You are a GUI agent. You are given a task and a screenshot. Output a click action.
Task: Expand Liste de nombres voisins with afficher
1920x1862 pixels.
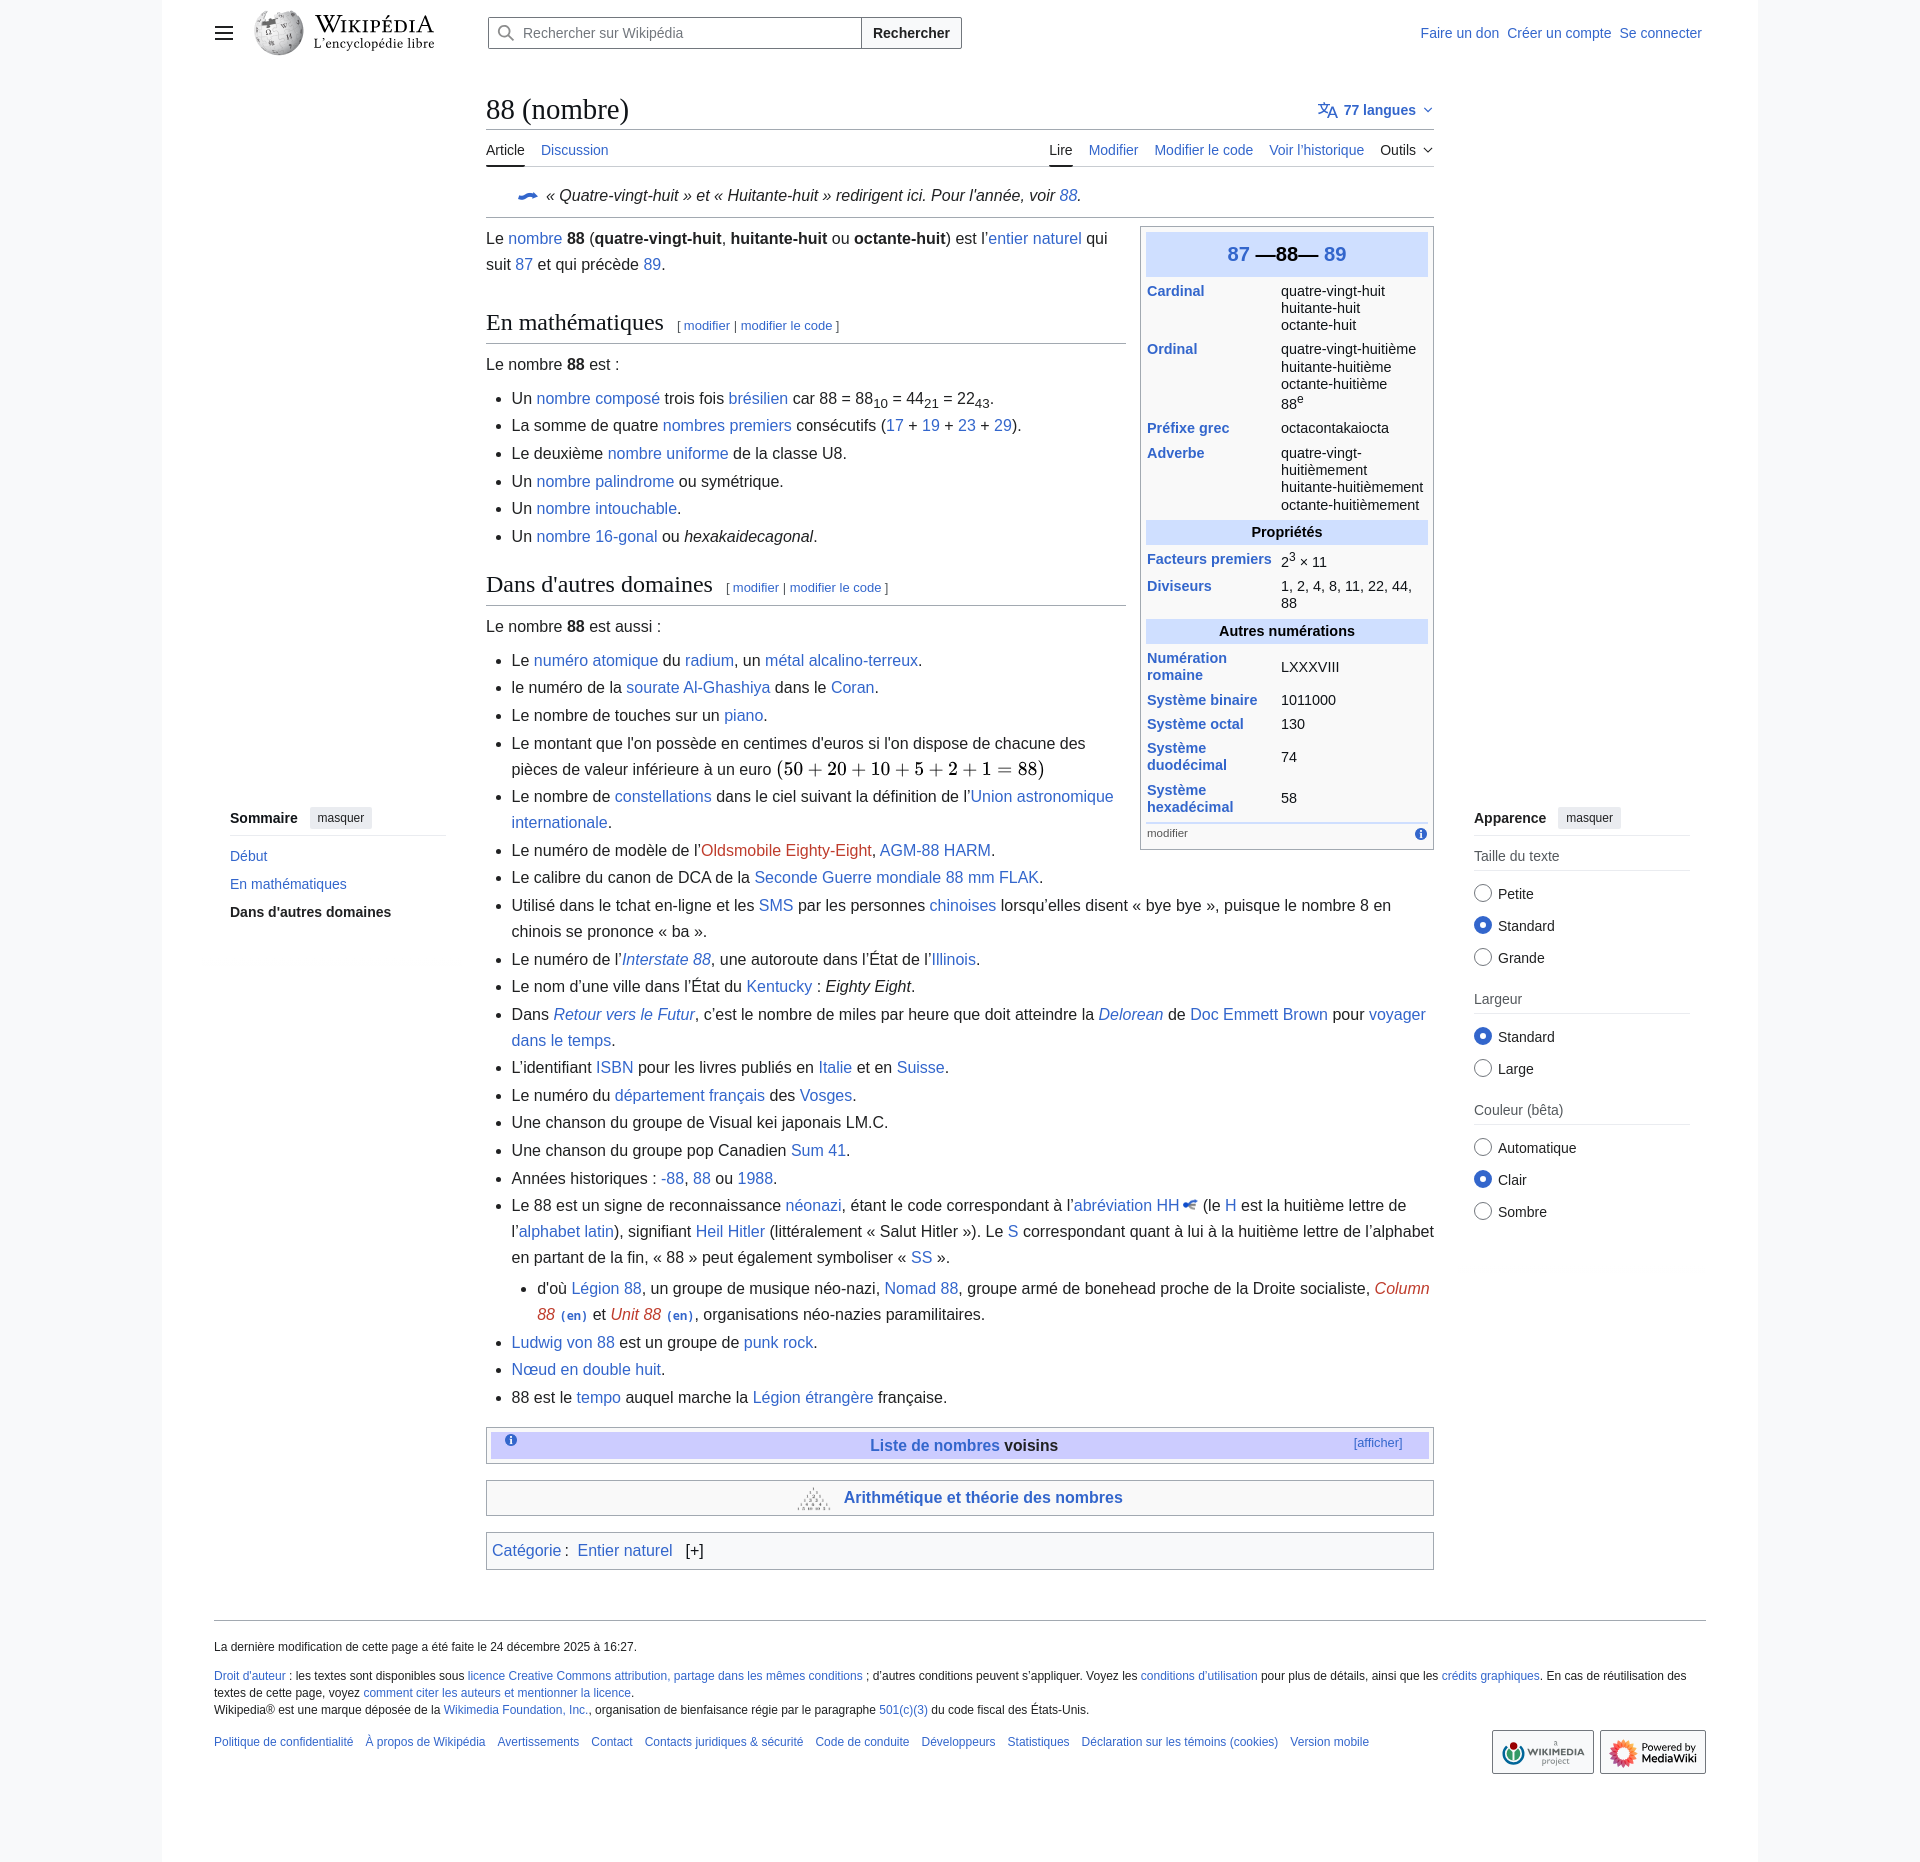point(1377,1443)
